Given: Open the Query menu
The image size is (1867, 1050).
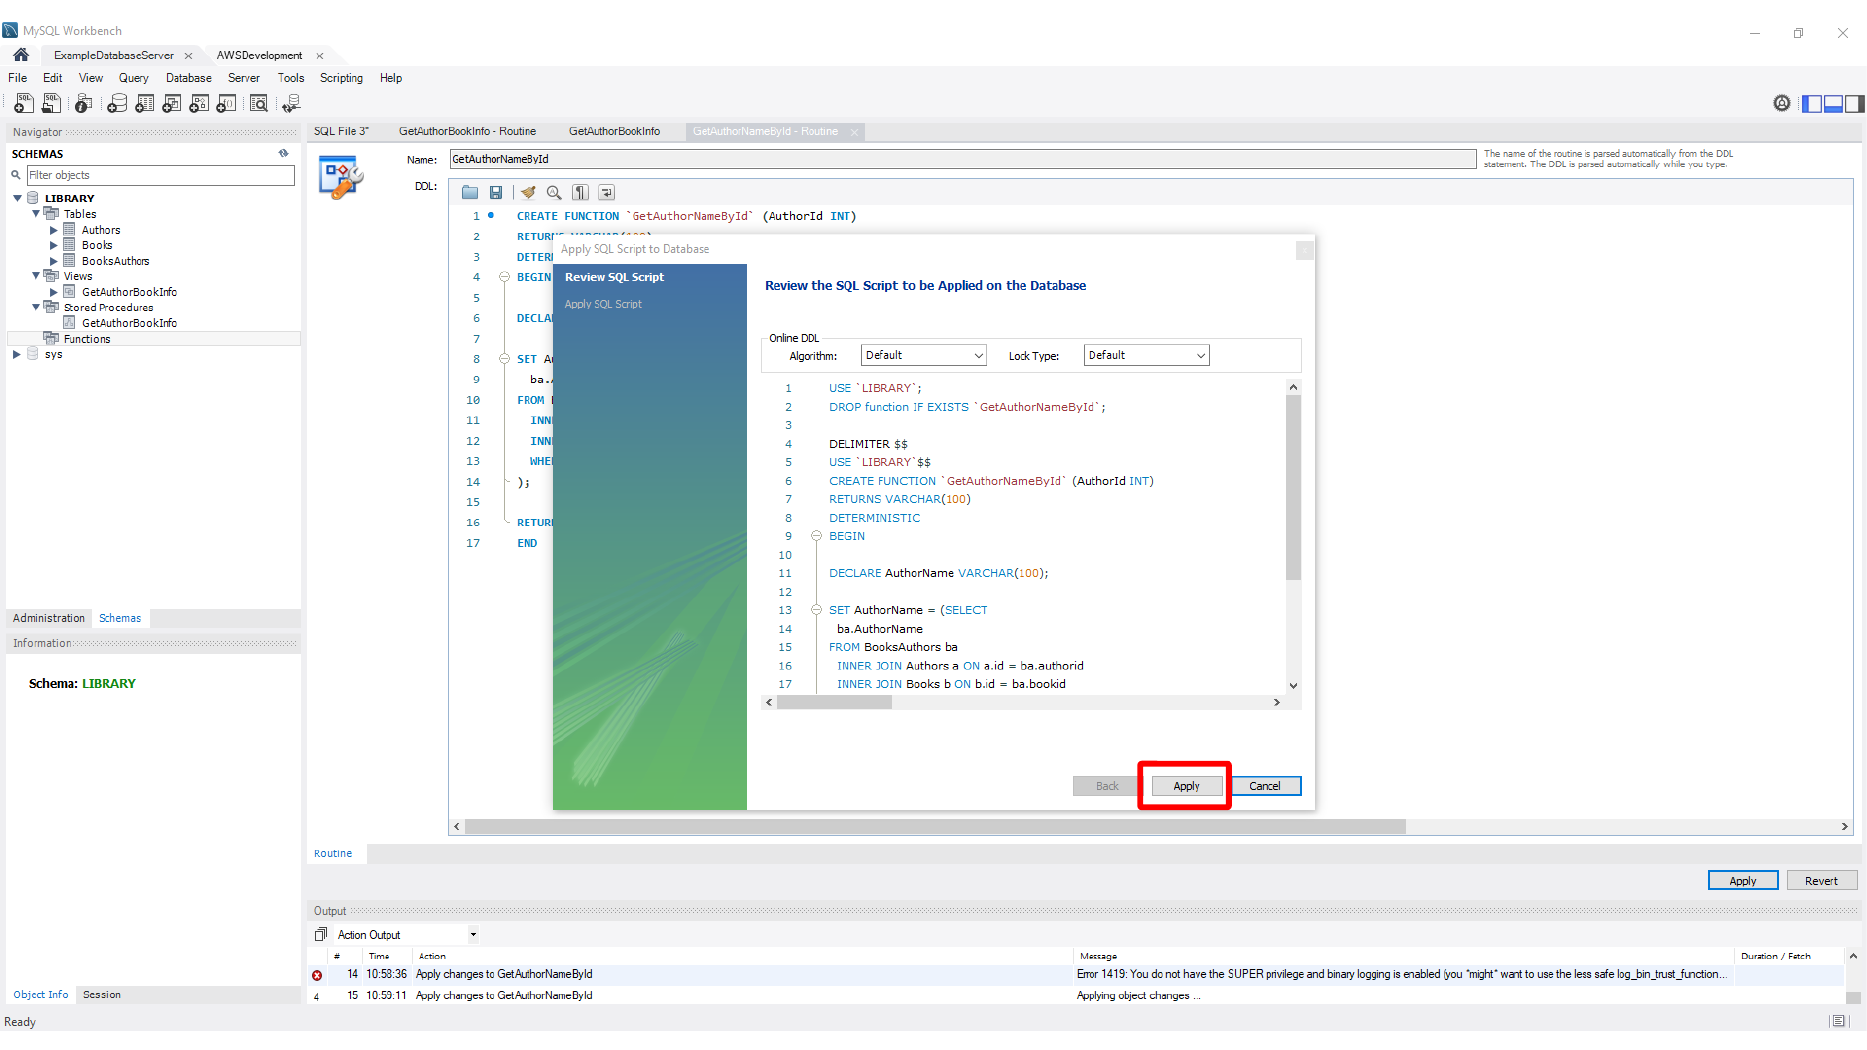Looking at the screenshot, I should tap(133, 78).
